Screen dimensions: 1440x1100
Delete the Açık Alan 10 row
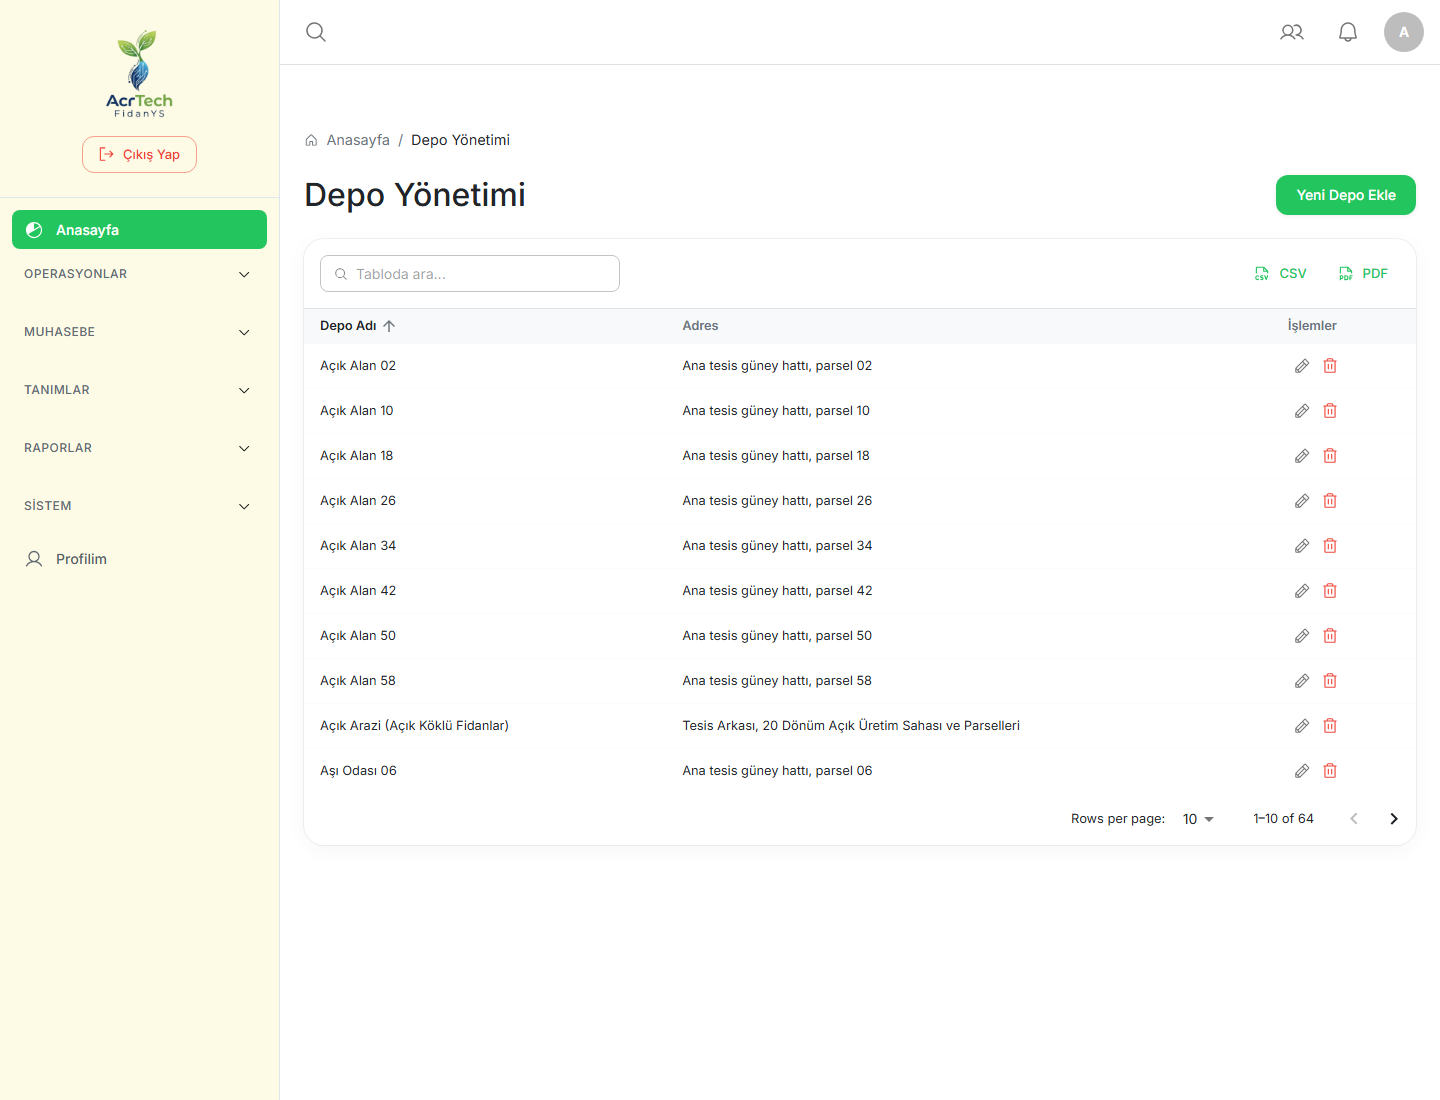tap(1330, 411)
